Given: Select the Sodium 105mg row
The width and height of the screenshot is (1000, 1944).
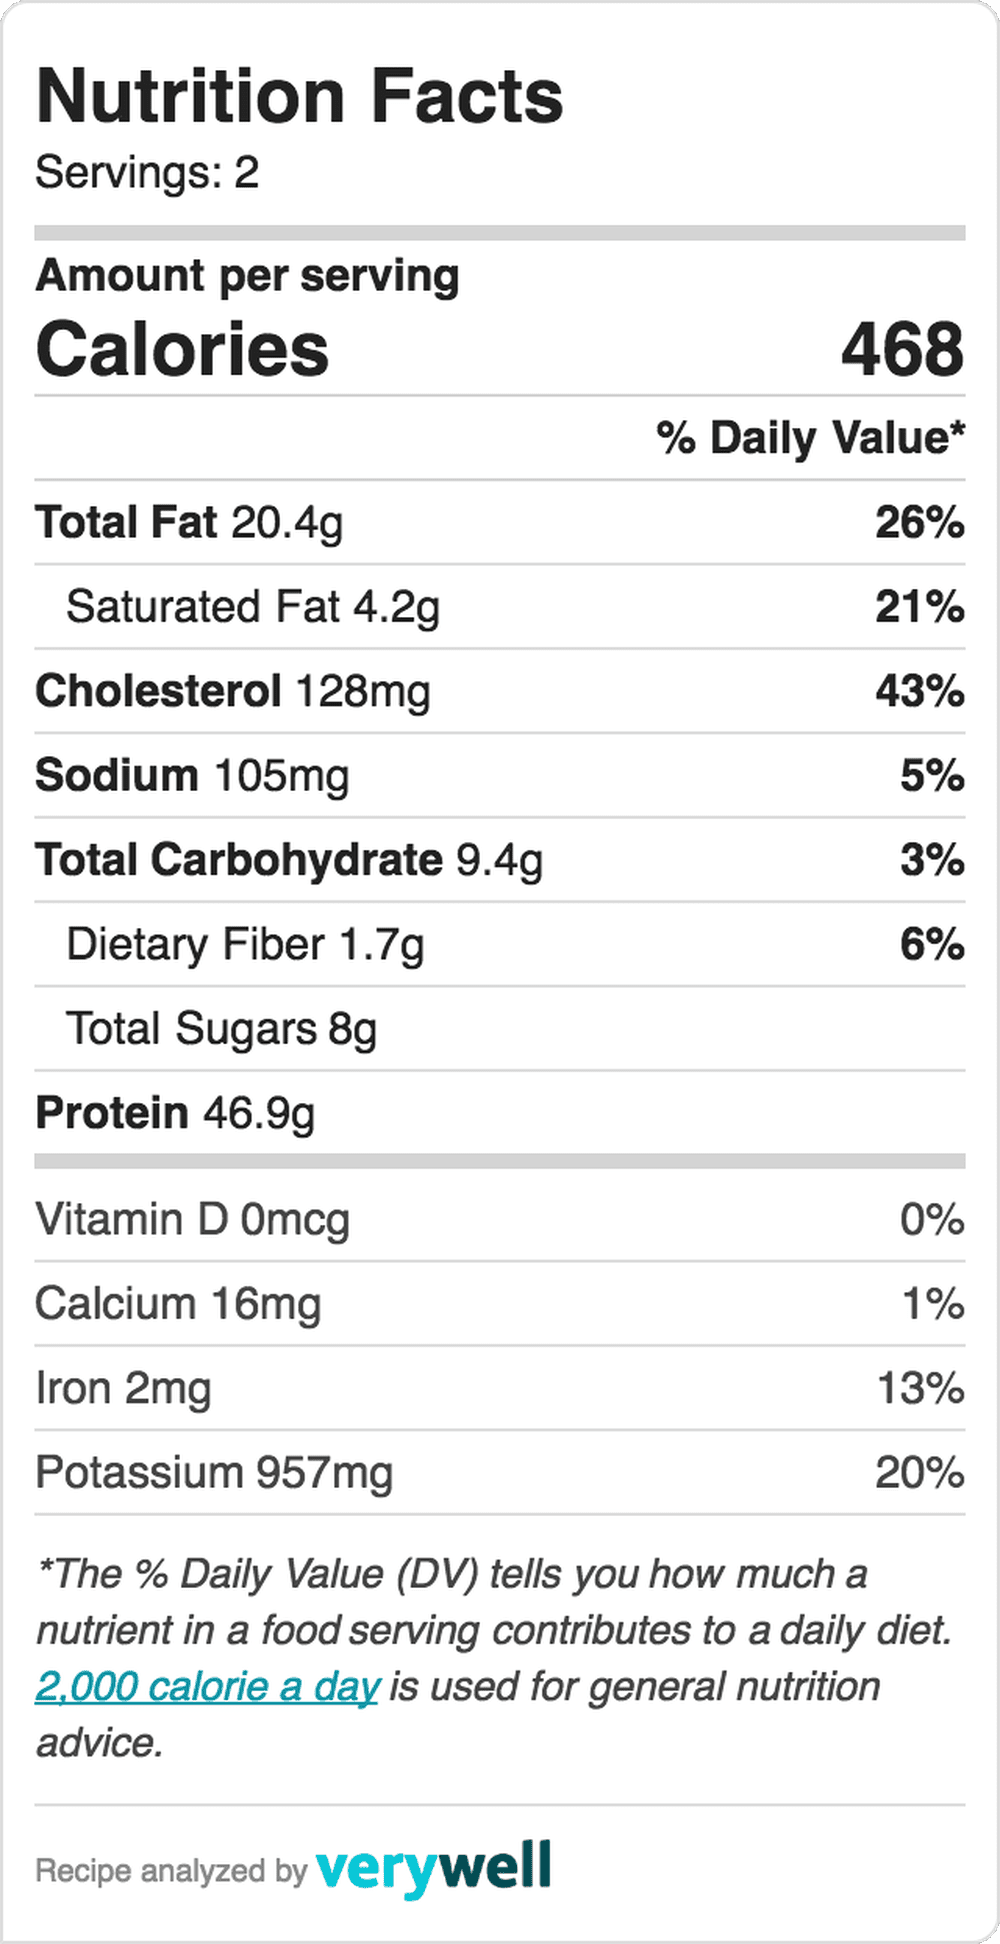Looking at the screenshot, I should click(500, 775).
